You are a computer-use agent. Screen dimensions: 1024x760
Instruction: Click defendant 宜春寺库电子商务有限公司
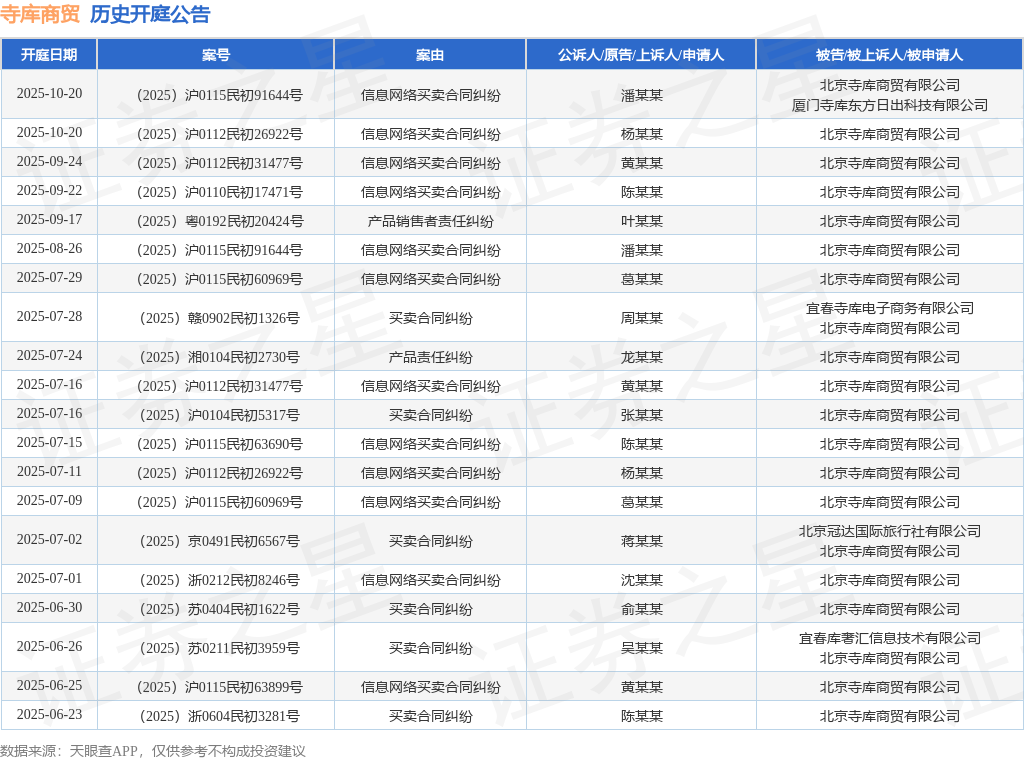[x=889, y=308]
